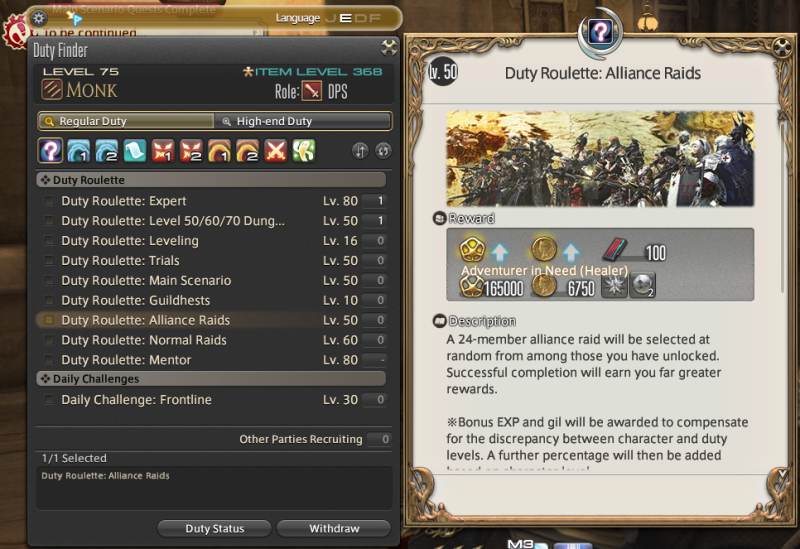800x549 pixels.
Task: Open the first Trials category icon
Action: pyautogui.click(x=163, y=151)
